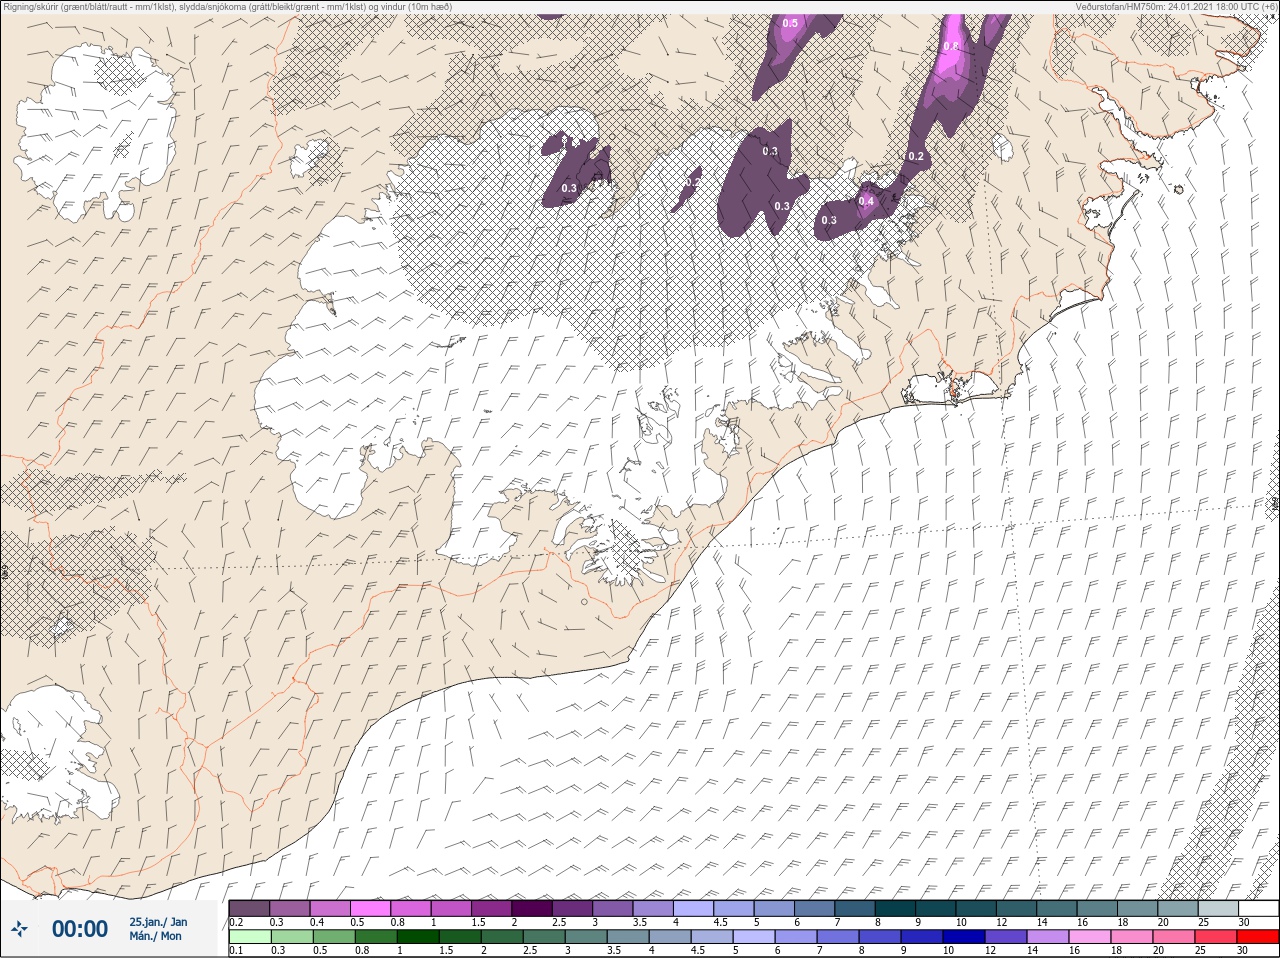Click the 10 label in lower legend scale
The image size is (1280, 958).
point(950,951)
